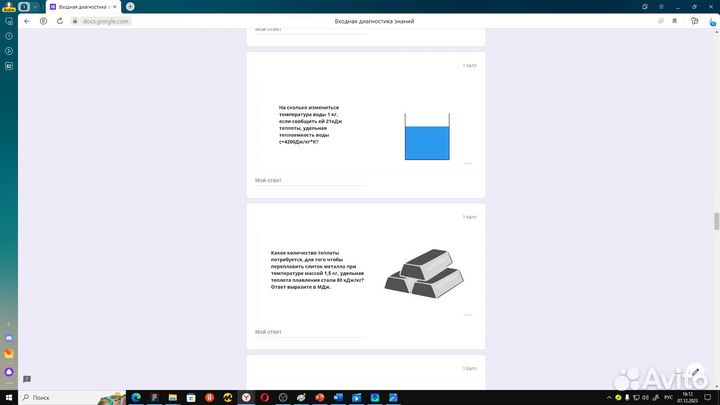
Task: Click the page vertical scrollbar thumb
Action: (x=716, y=221)
